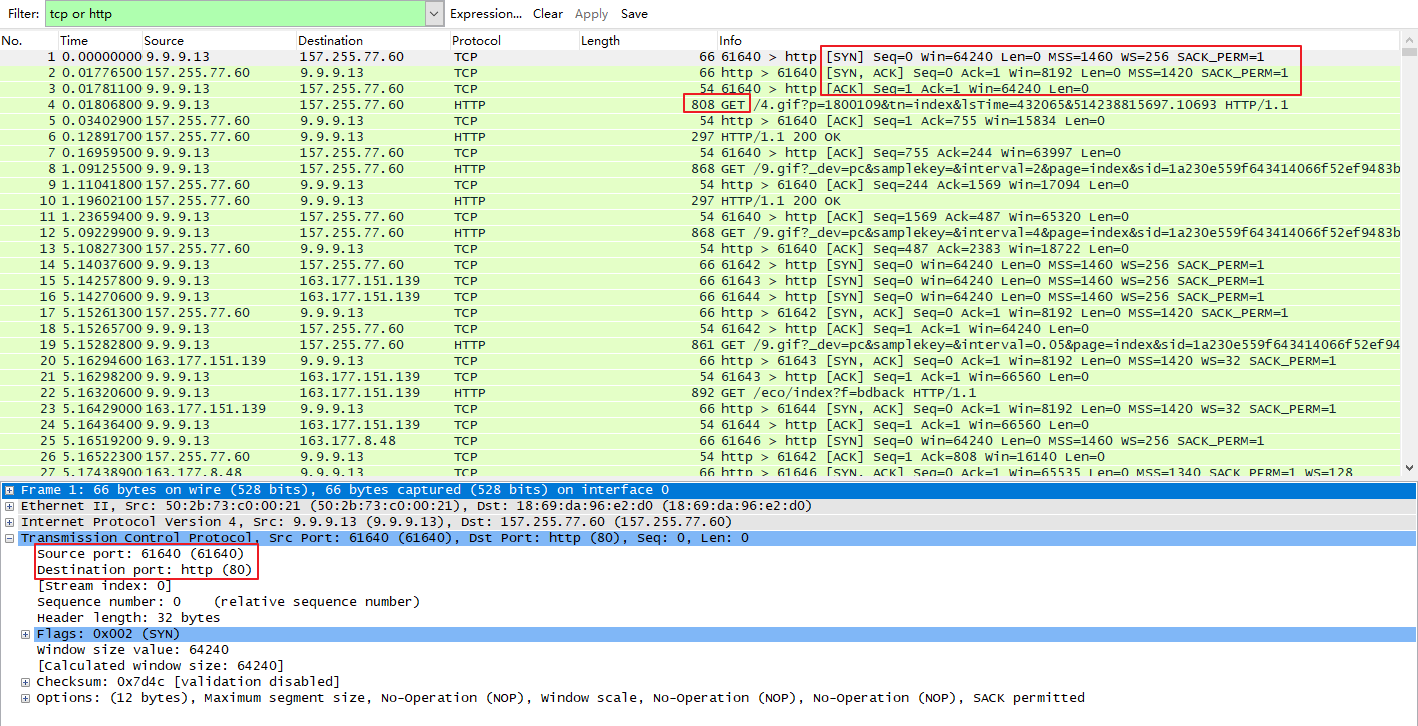This screenshot has width=1418, height=726.
Task: Expand the Options: (12 bytes) node
Action: 25,698
